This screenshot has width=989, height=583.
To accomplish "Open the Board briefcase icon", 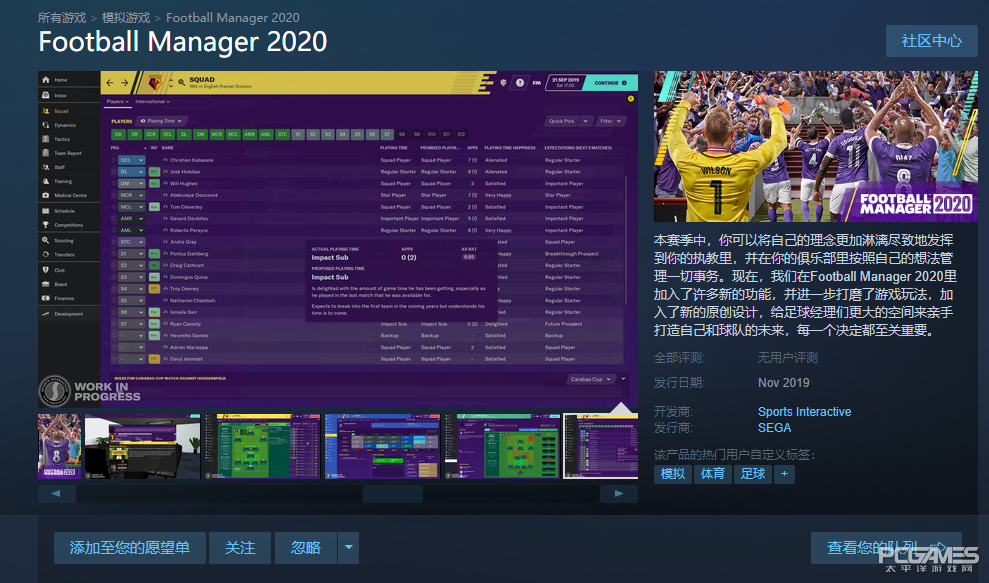I will (45, 284).
